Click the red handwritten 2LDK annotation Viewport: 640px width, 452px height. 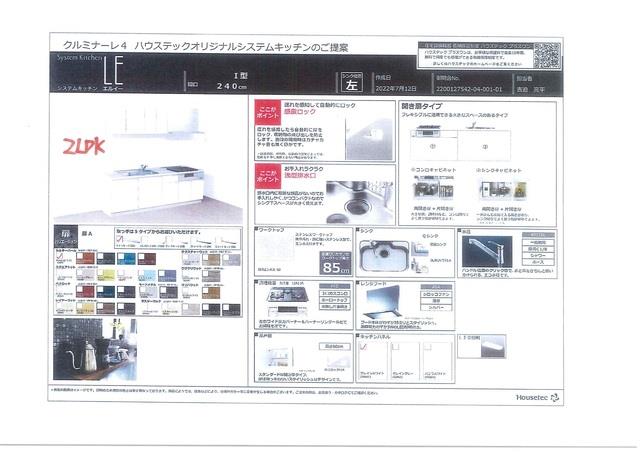[x=83, y=148]
